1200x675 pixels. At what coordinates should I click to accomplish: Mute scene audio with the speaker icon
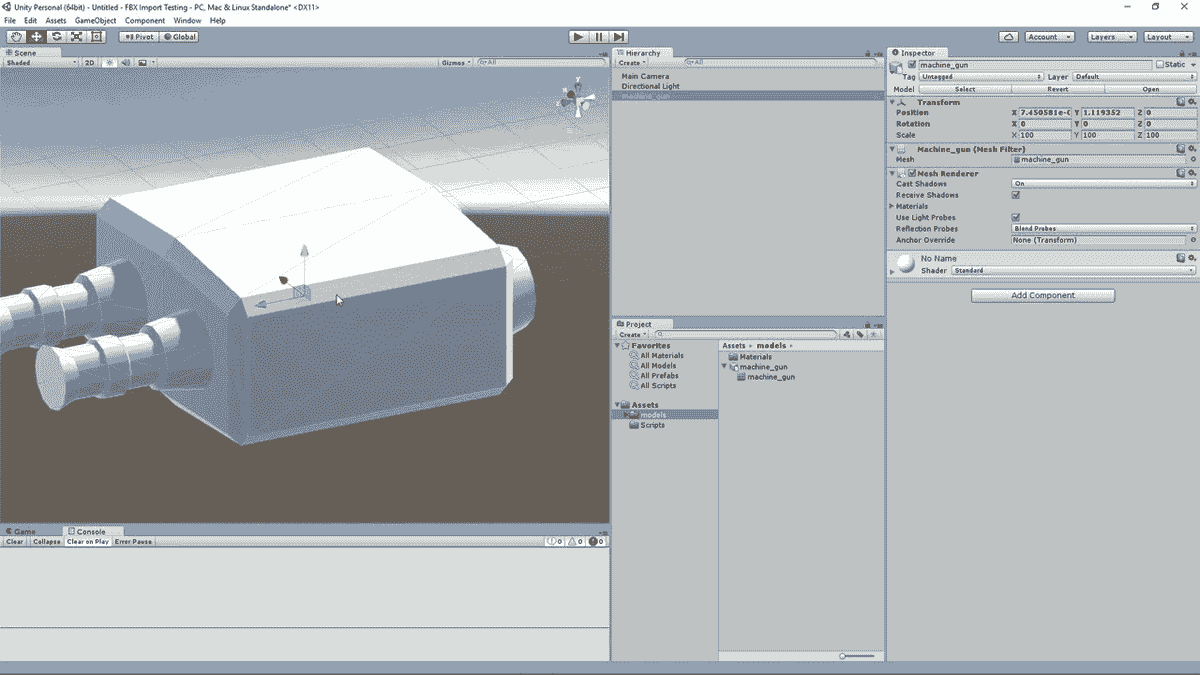point(126,61)
